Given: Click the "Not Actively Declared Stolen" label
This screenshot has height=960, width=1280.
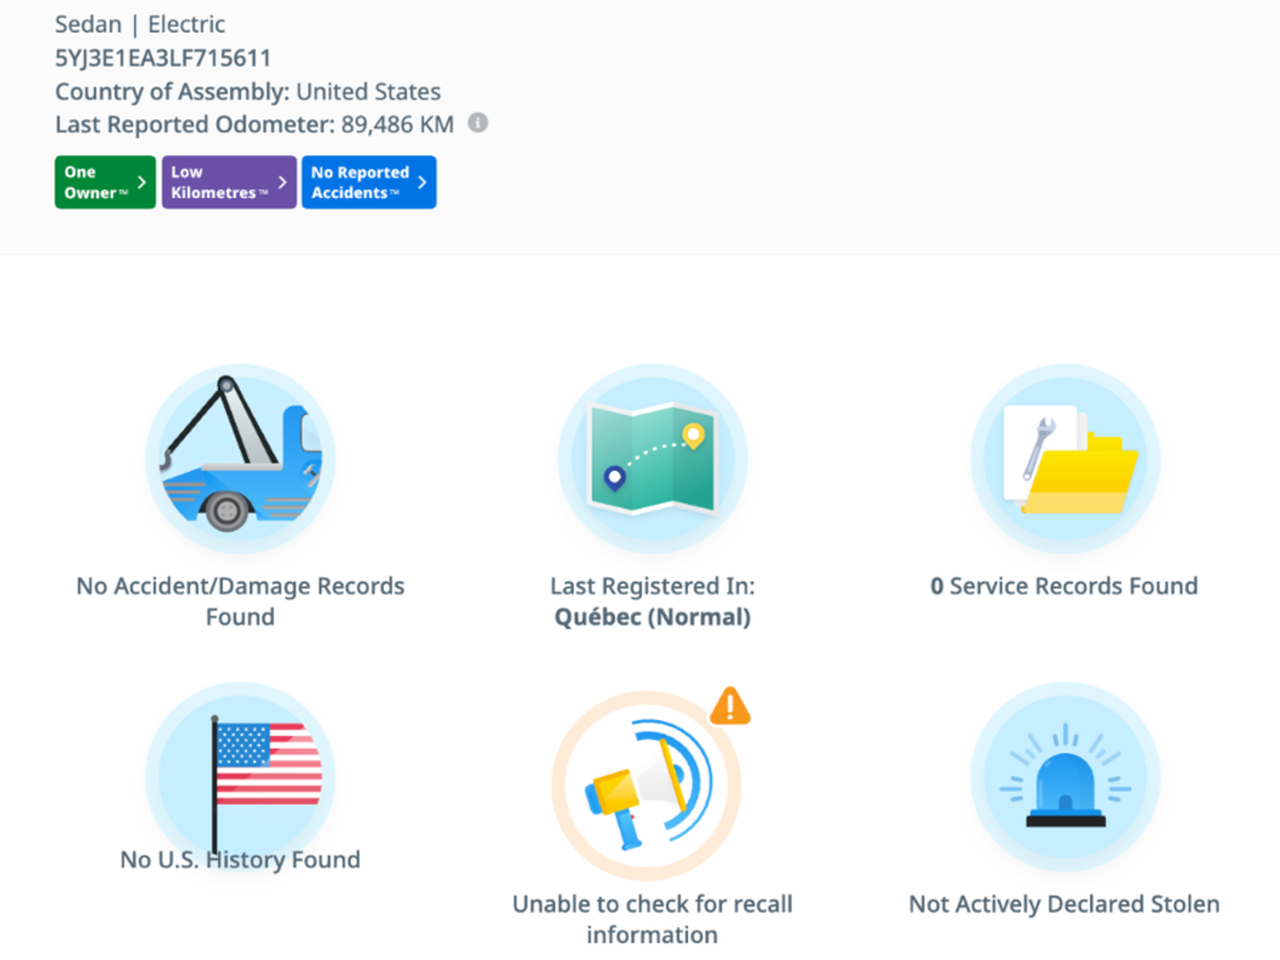Looking at the screenshot, I should (x=1064, y=904).
